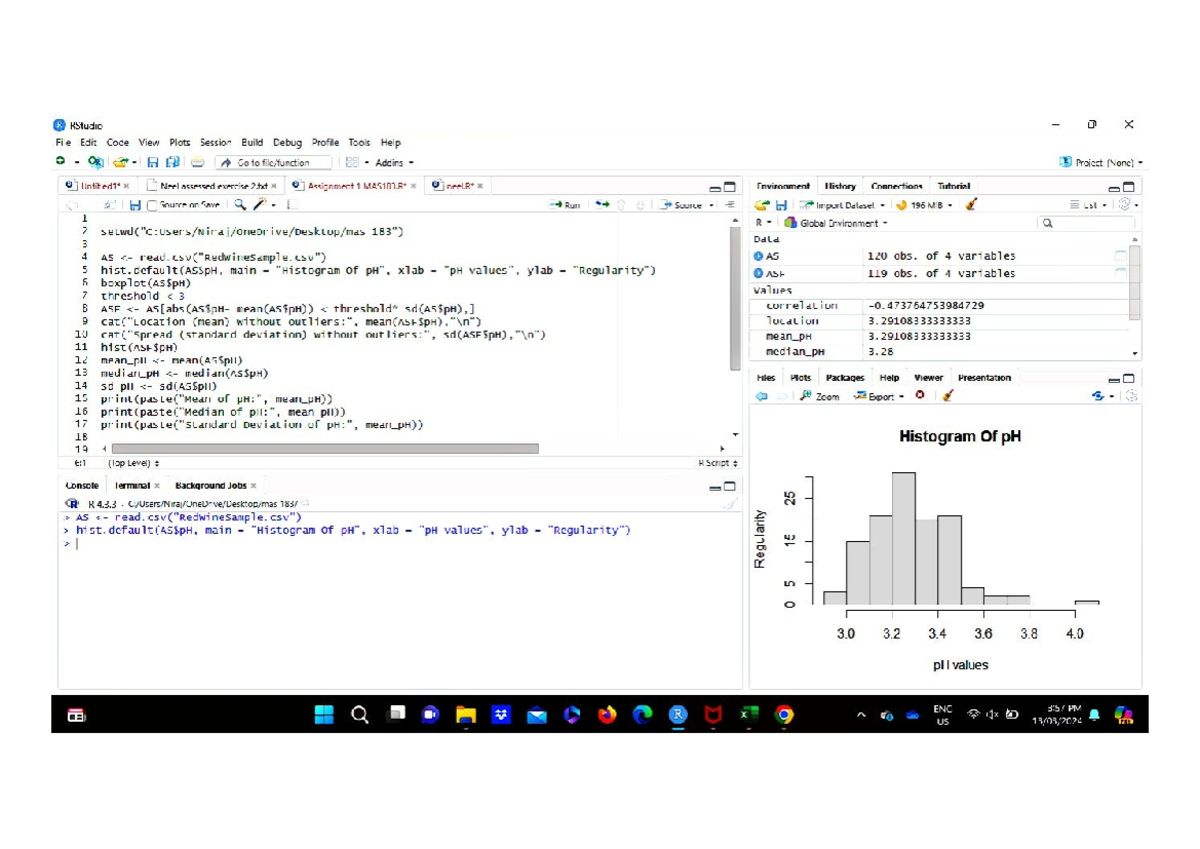1200x849 pixels.
Task: Toggle the Source on Save checkbox
Action: (152, 205)
